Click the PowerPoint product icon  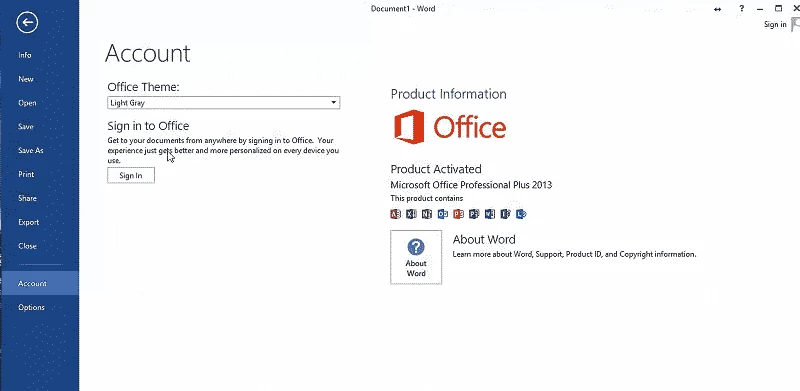[458, 214]
